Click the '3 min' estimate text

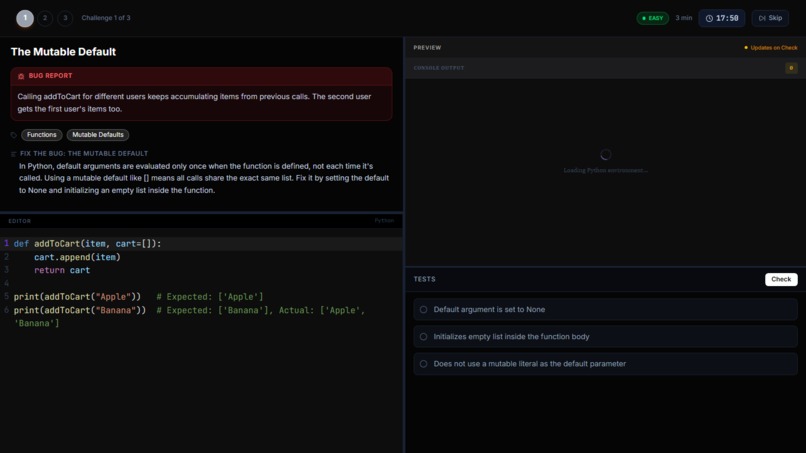[684, 18]
